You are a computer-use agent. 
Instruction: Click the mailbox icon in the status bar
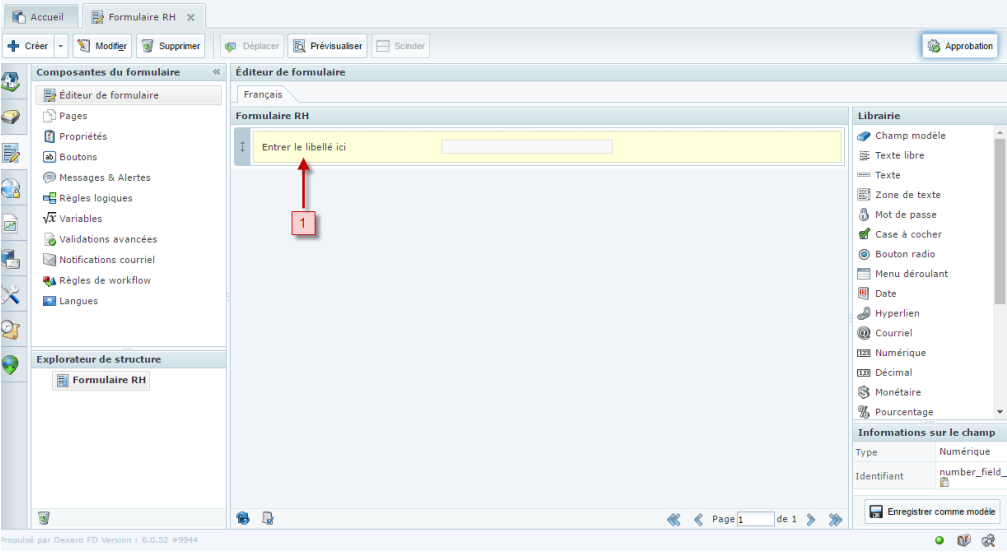coord(963,540)
